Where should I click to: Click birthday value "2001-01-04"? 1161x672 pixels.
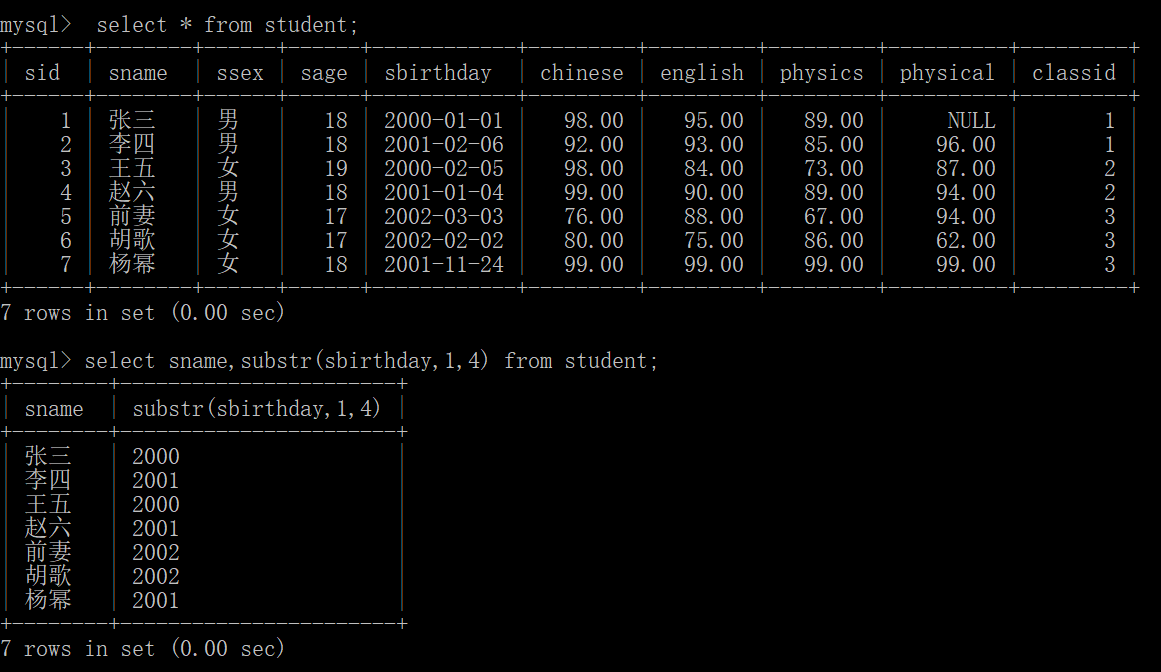click(444, 192)
